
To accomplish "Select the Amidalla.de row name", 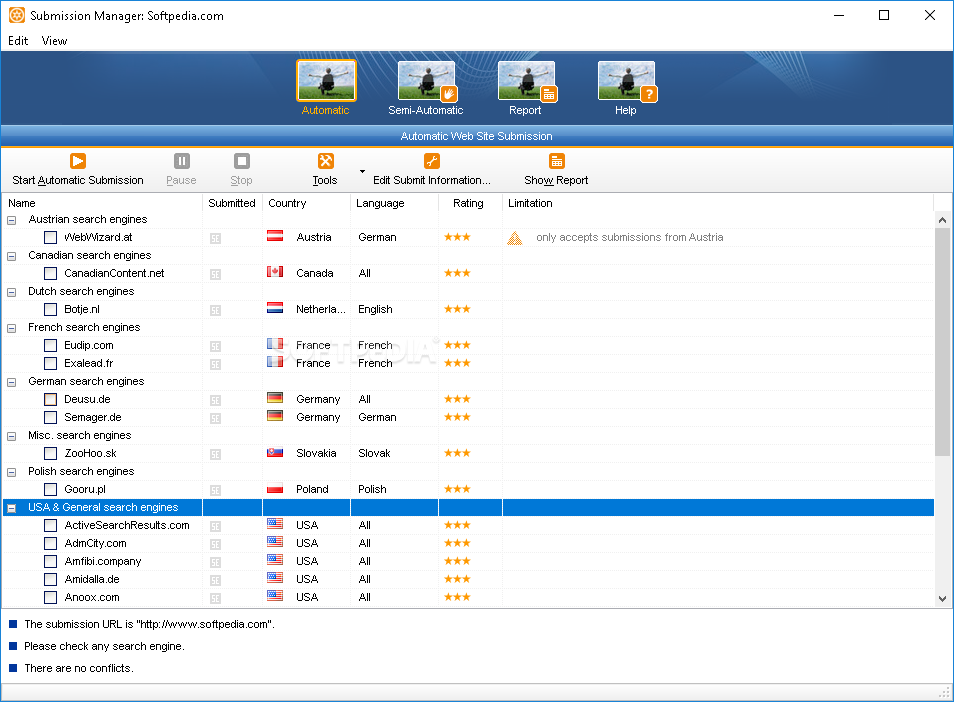I will [92, 579].
